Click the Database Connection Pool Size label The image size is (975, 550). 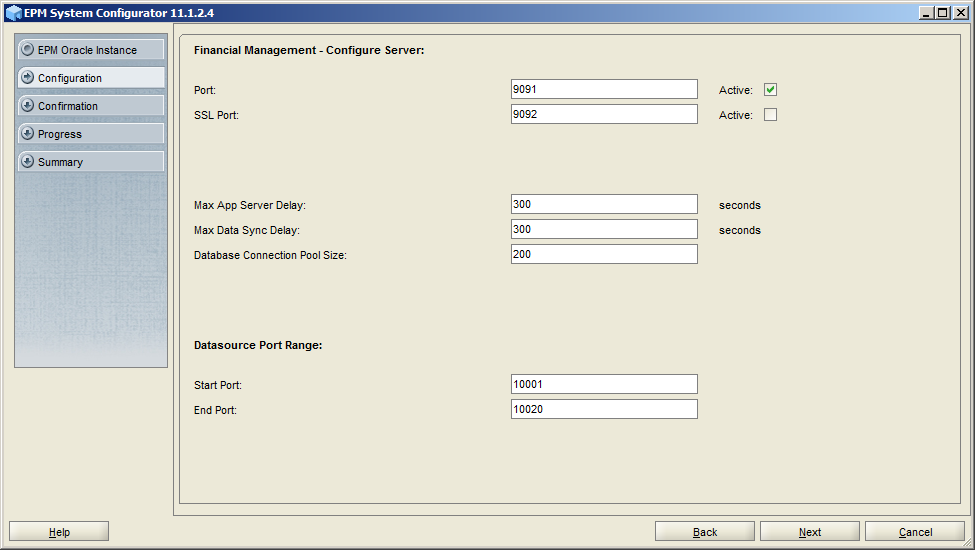[x=270, y=255]
